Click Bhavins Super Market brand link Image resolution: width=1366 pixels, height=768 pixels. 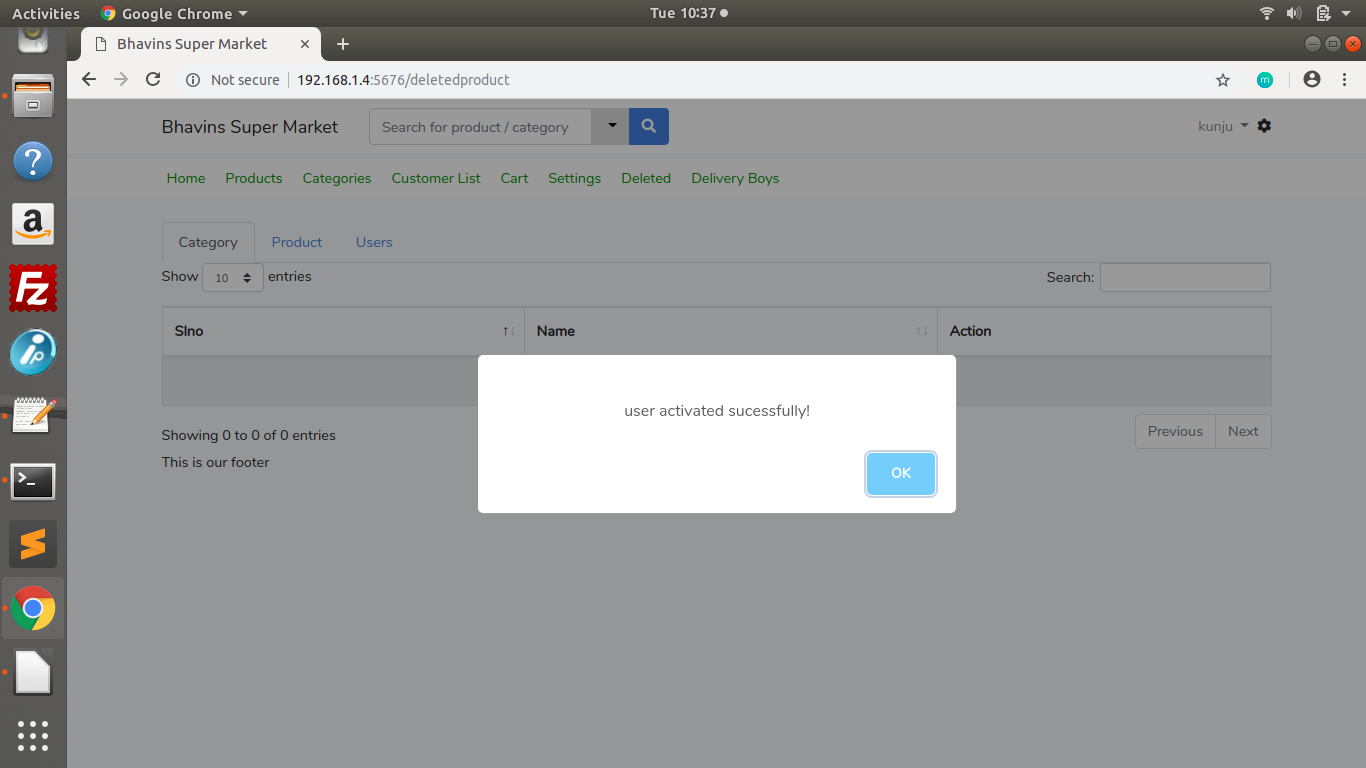(x=250, y=127)
